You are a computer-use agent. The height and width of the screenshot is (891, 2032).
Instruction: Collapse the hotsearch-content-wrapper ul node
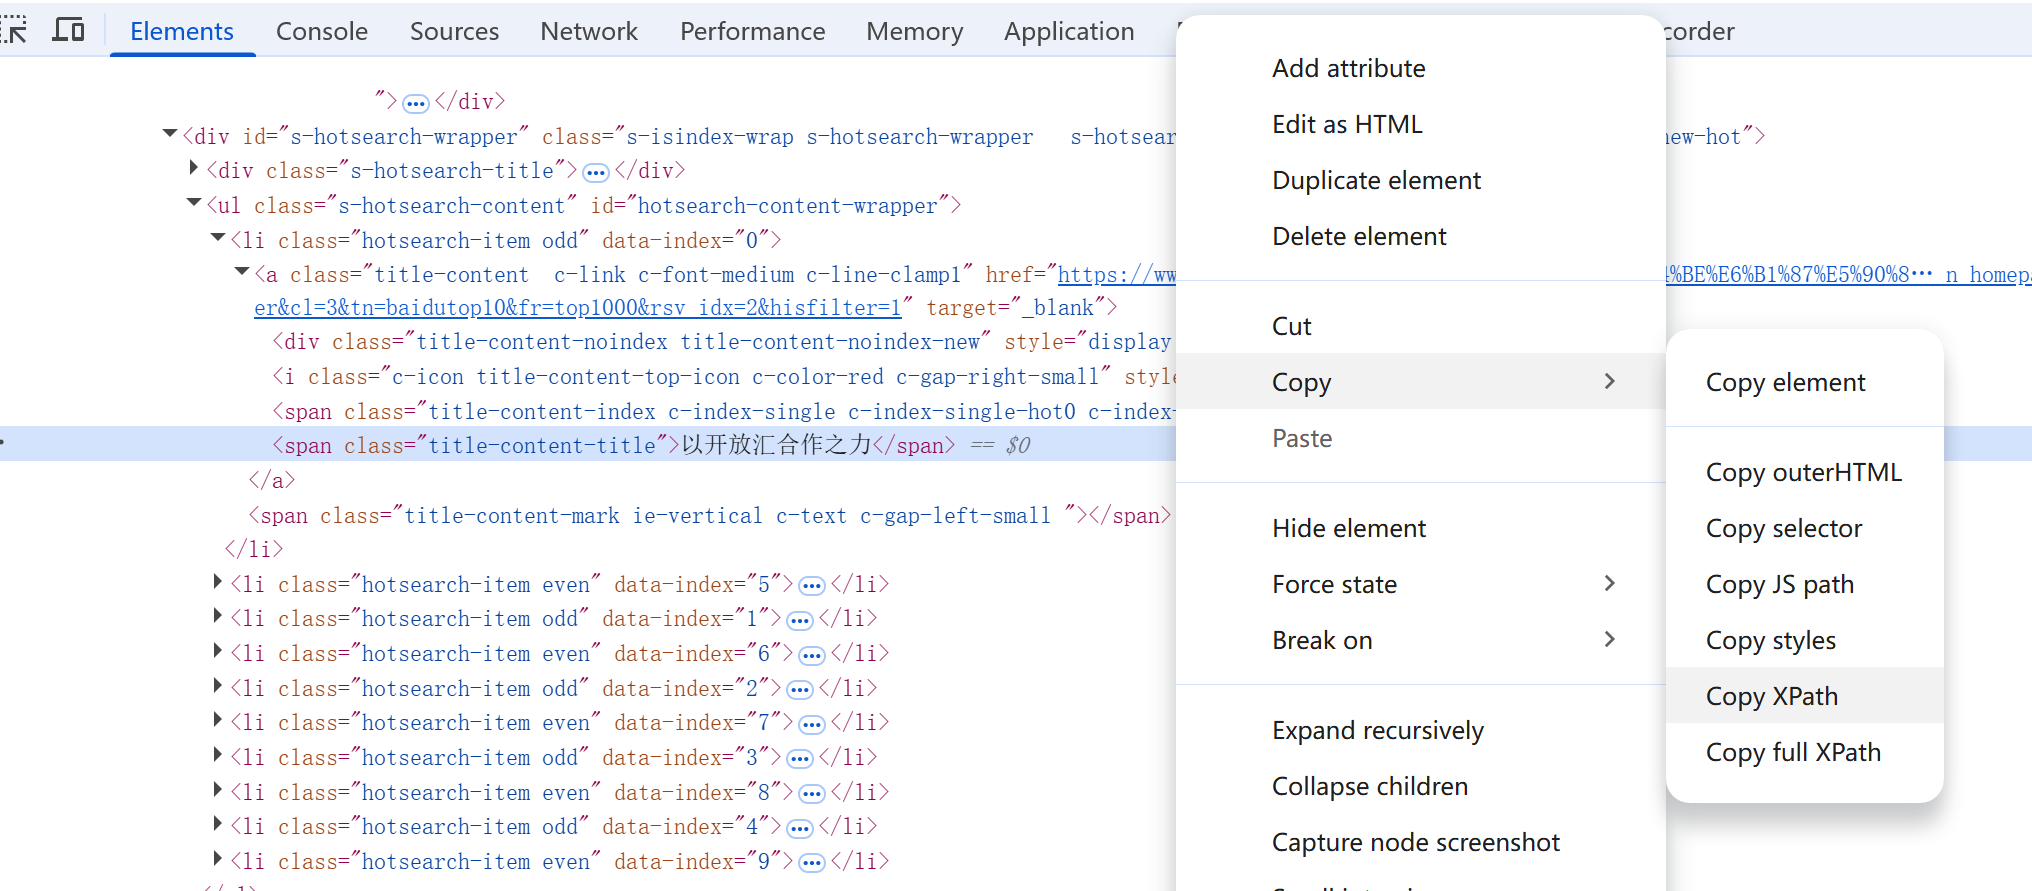click(194, 203)
